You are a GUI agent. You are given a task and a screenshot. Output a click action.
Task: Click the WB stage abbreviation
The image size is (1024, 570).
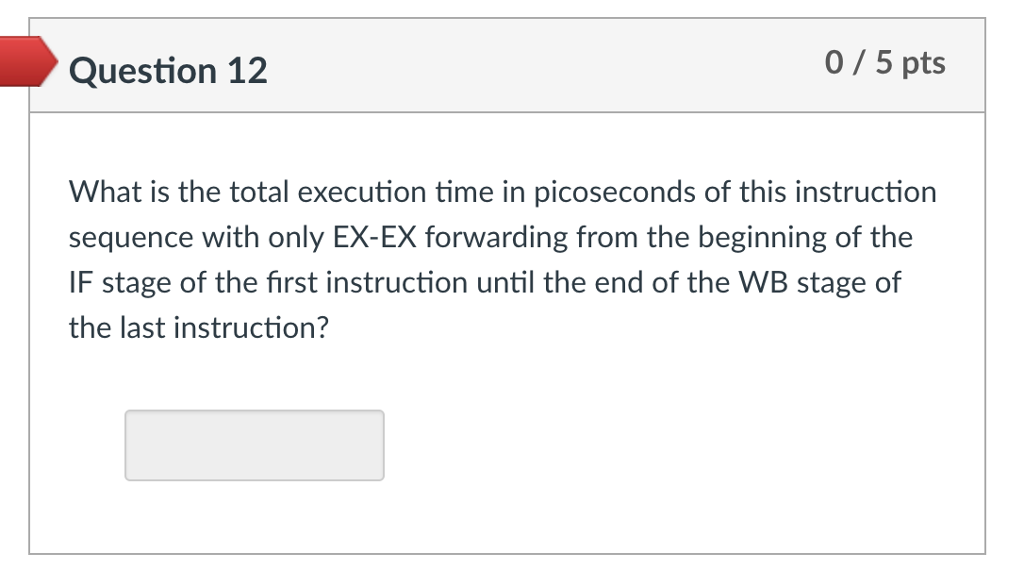[758, 283]
